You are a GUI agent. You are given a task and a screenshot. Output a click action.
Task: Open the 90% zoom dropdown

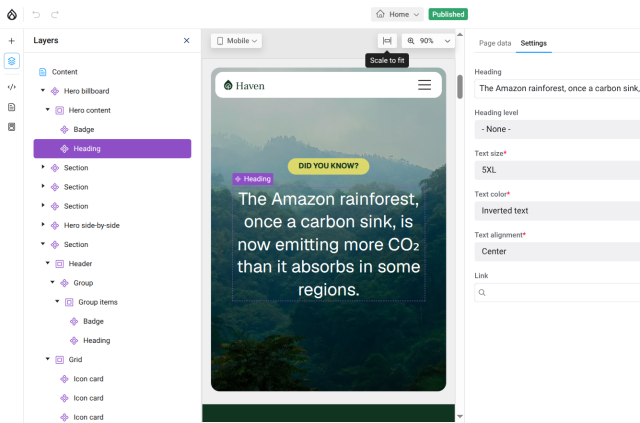(428, 41)
